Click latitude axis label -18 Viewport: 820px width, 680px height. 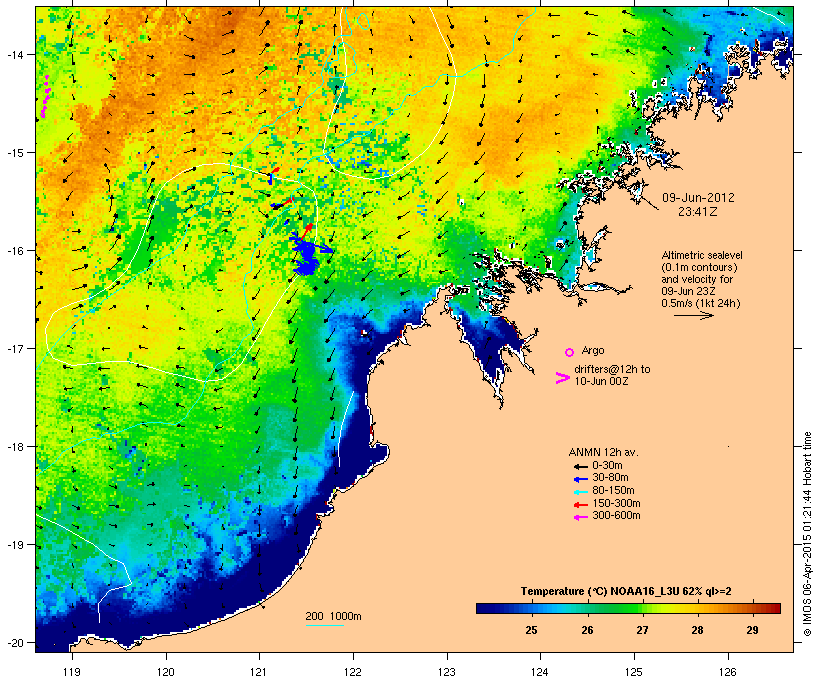(x=14, y=447)
